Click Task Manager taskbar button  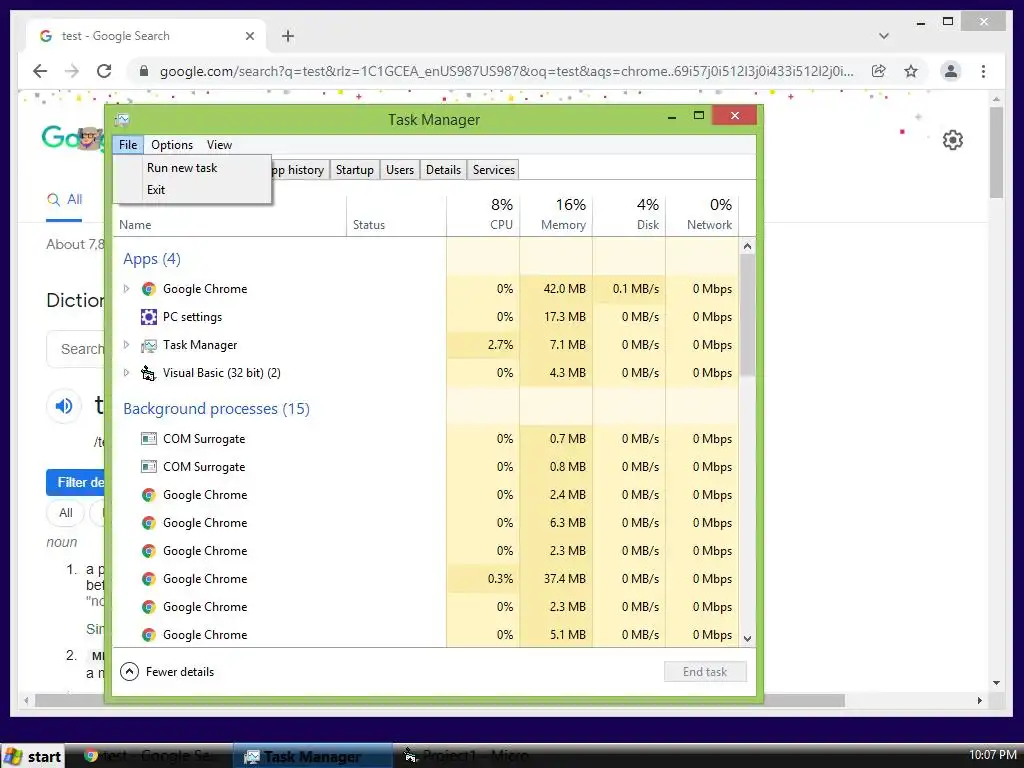click(x=313, y=756)
